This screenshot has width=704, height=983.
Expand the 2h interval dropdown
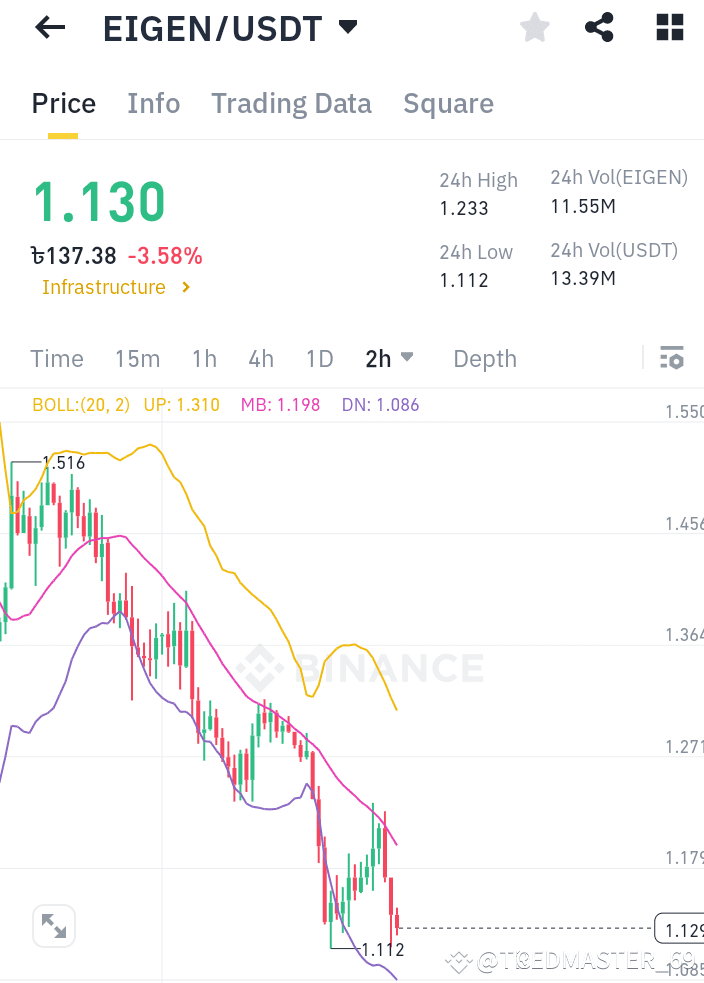point(406,357)
